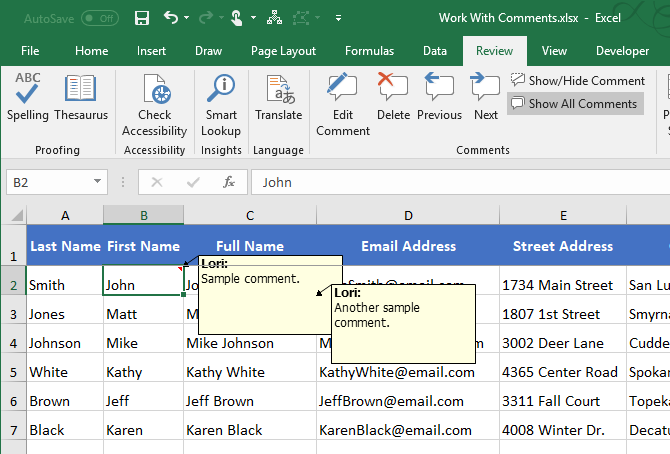Image resolution: width=670 pixels, height=454 pixels.
Task: Toggle Show All Comments
Action: point(574,103)
